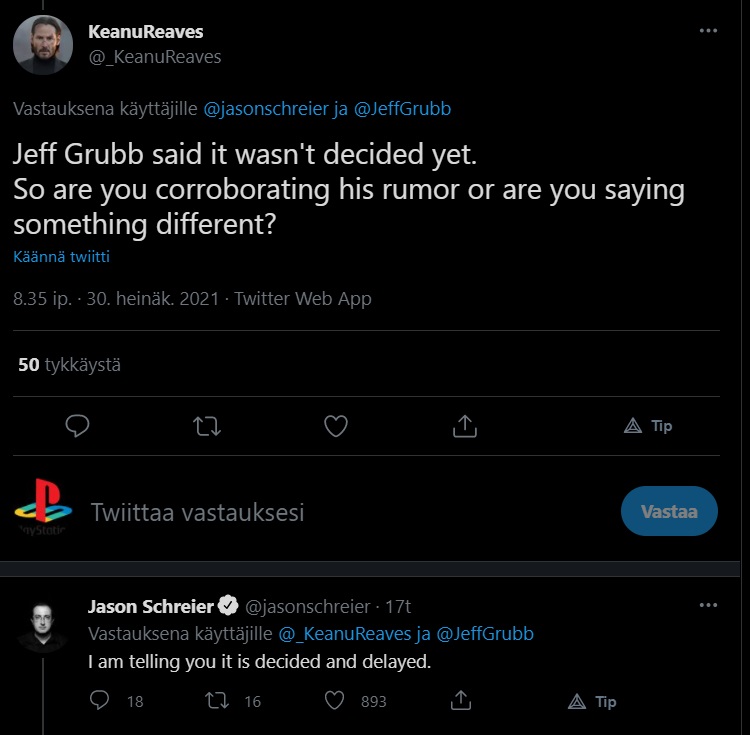Open more options on Jason Schreier's reply
This screenshot has width=750, height=735.
pos(708,605)
